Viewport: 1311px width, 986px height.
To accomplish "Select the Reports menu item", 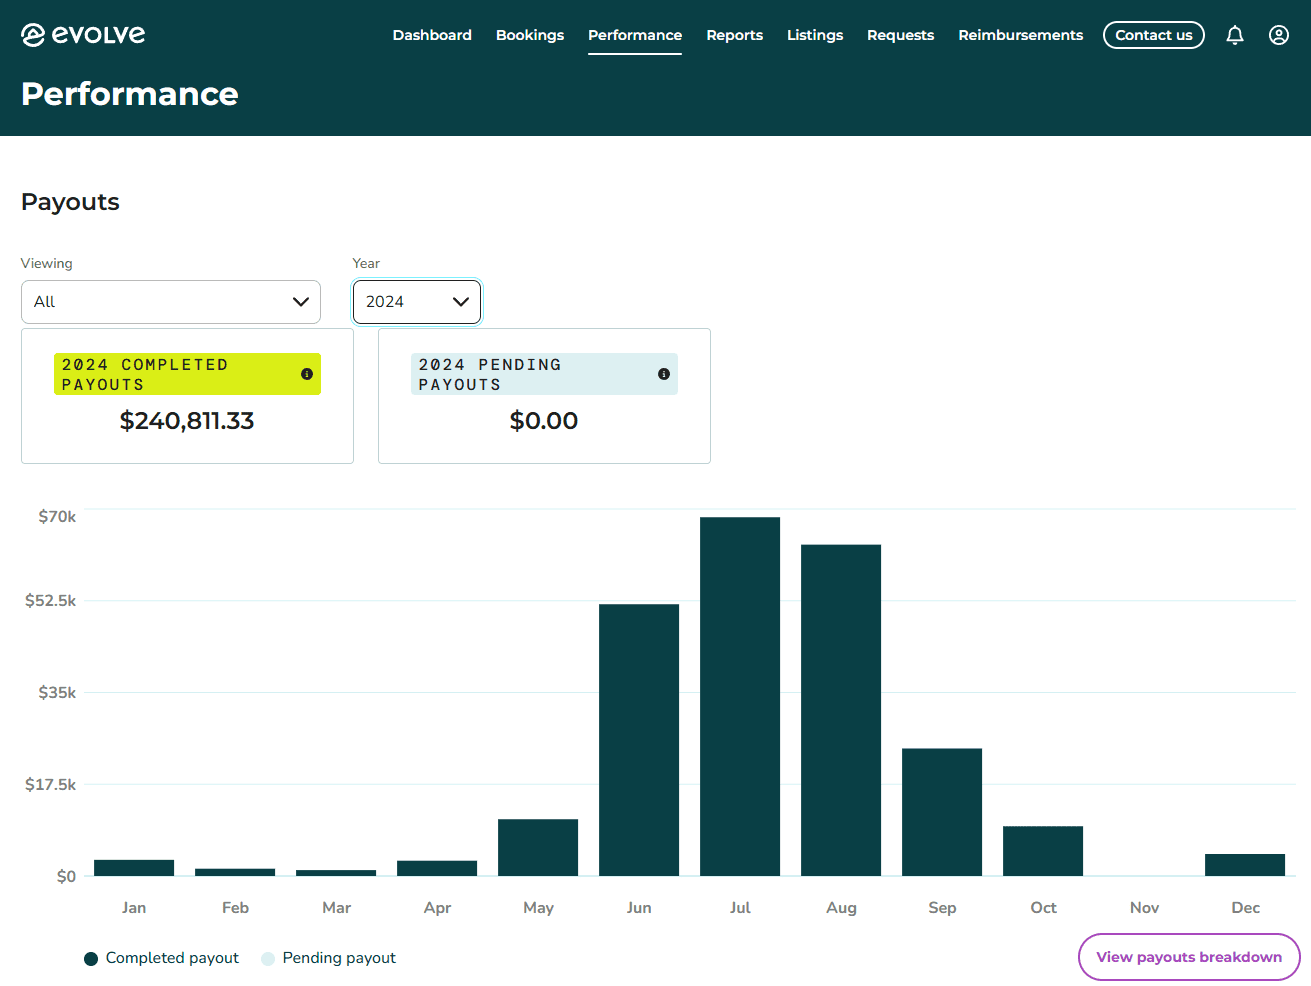I will pos(734,35).
